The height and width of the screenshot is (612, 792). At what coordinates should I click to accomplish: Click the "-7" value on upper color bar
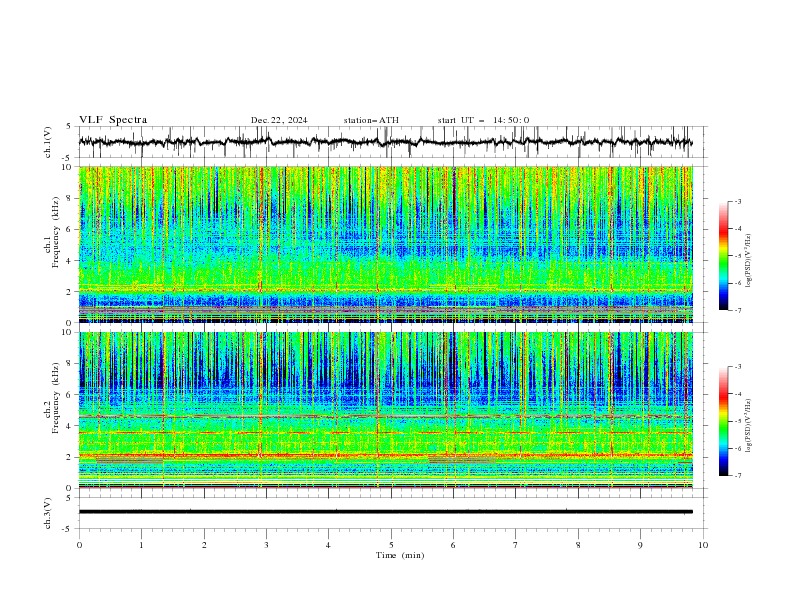(738, 310)
